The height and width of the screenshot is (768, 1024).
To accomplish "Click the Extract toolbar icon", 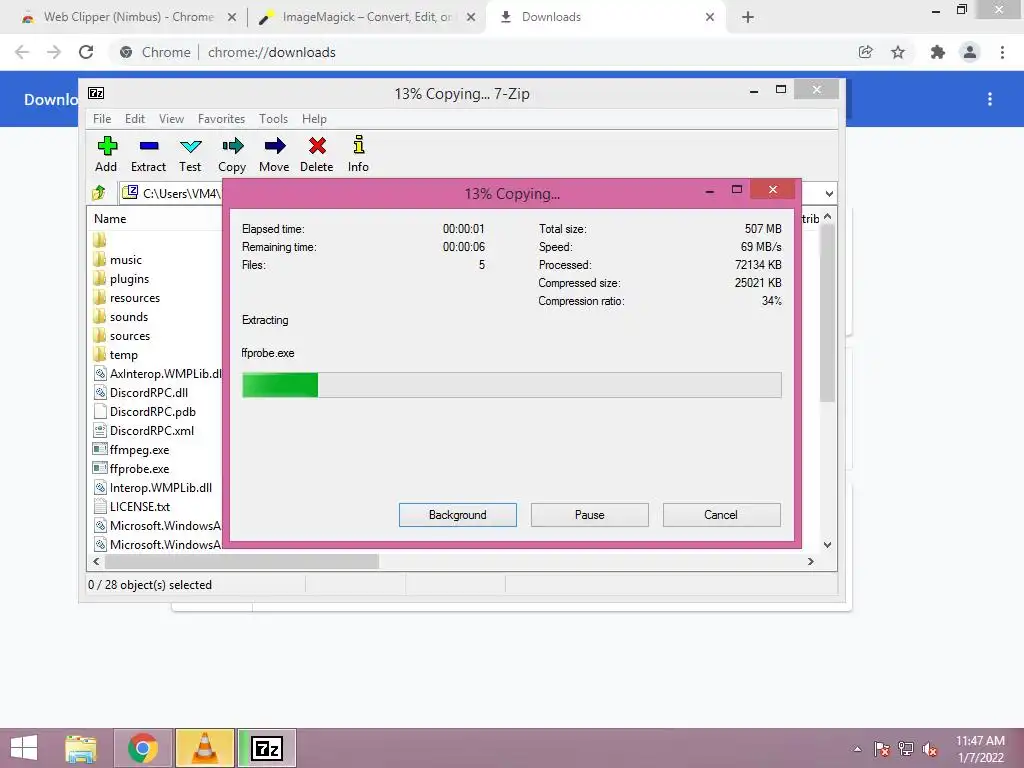I will pyautogui.click(x=149, y=146).
